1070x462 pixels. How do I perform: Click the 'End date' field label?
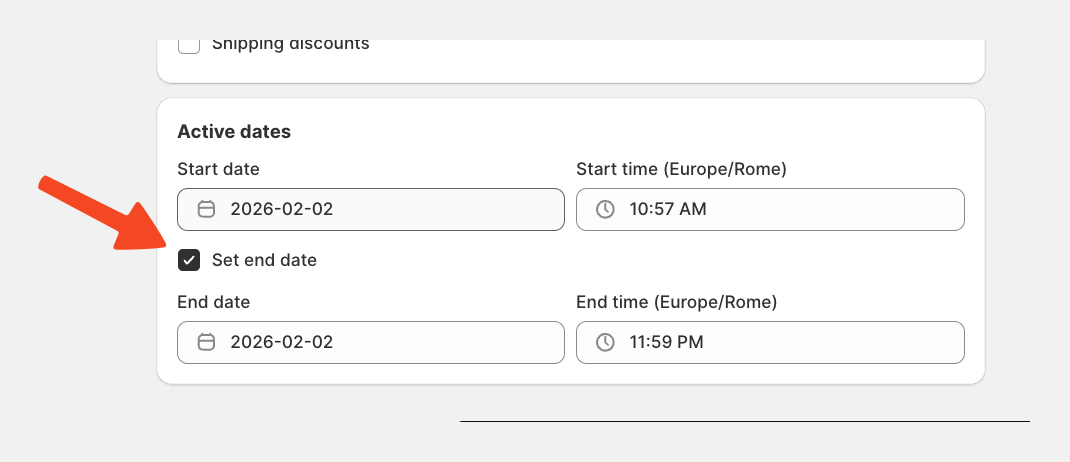[213, 301]
